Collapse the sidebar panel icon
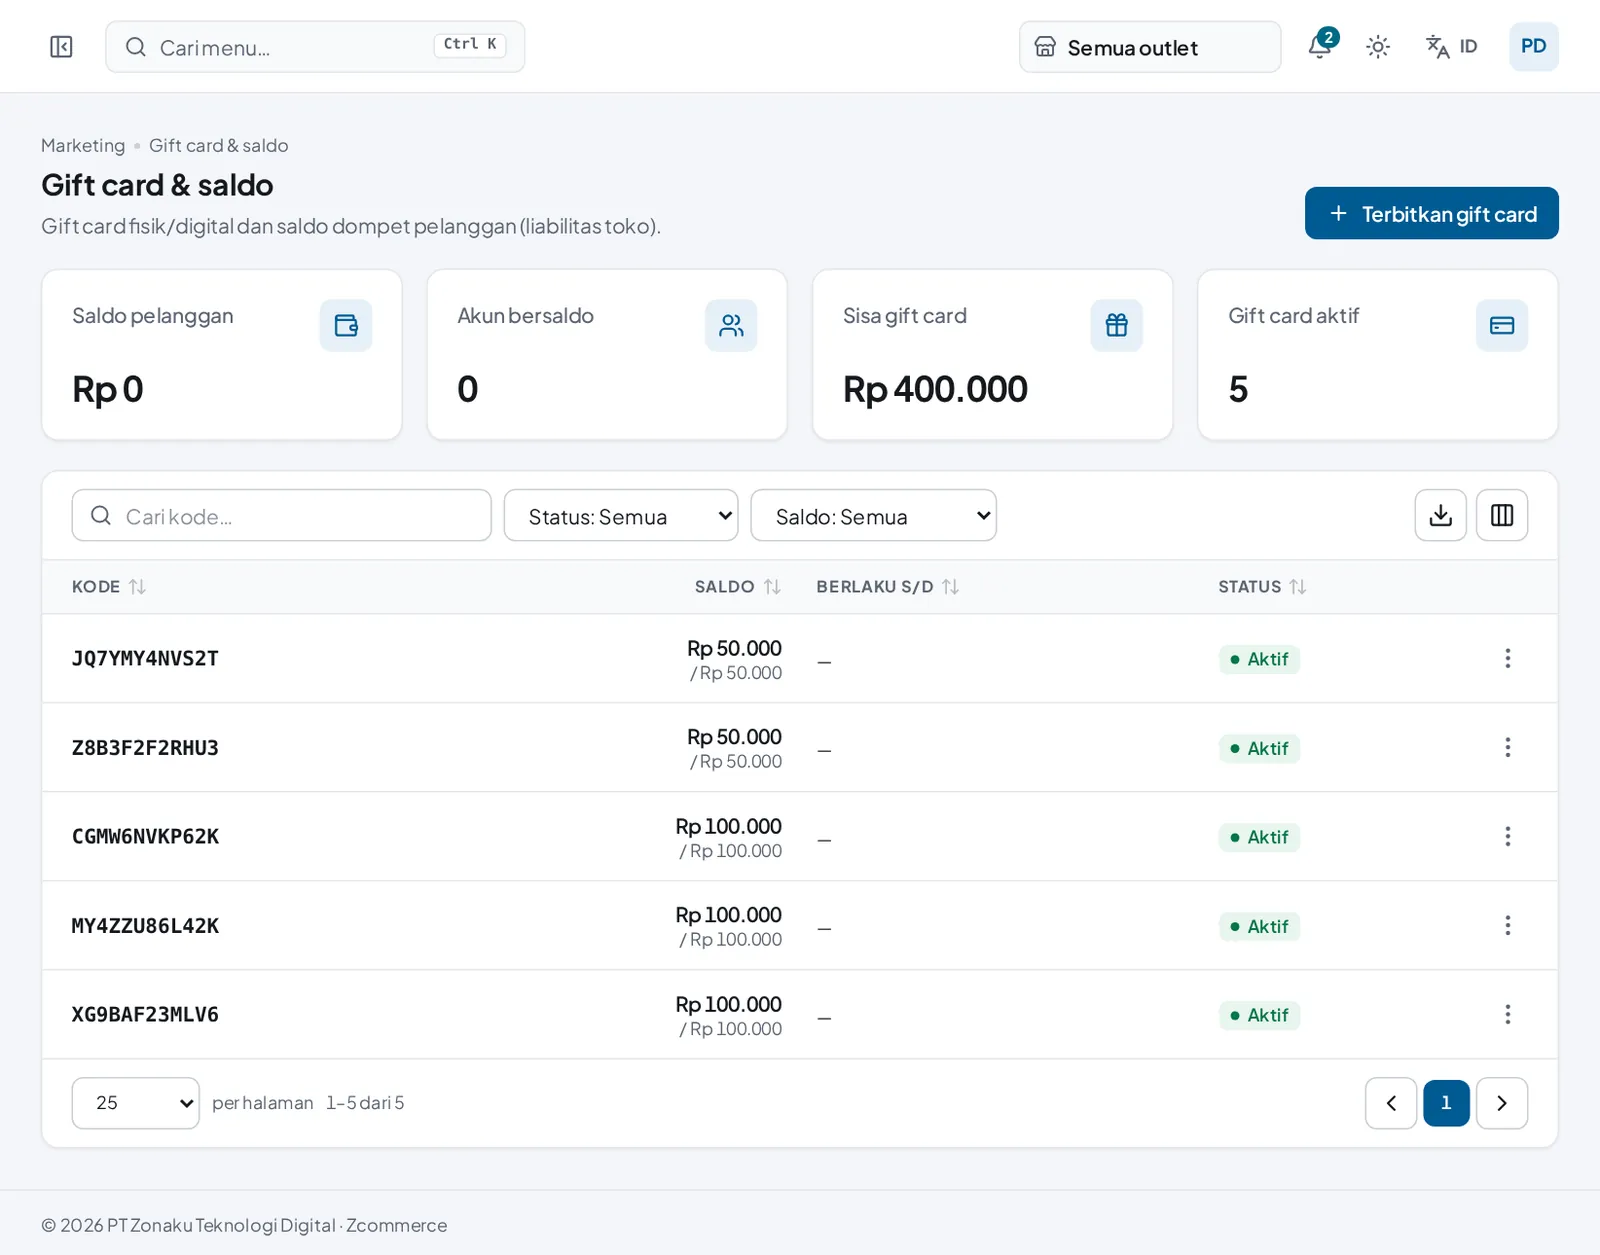Image resolution: width=1600 pixels, height=1255 pixels. (x=61, y=47)
